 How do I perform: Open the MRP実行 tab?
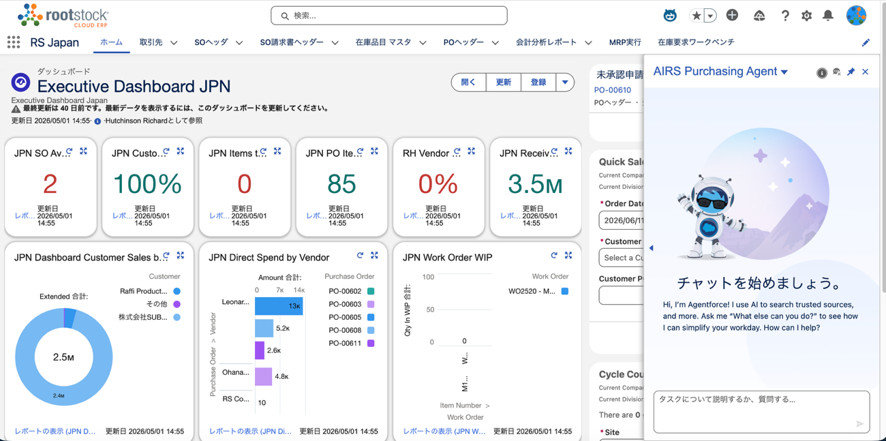[625, 42]
